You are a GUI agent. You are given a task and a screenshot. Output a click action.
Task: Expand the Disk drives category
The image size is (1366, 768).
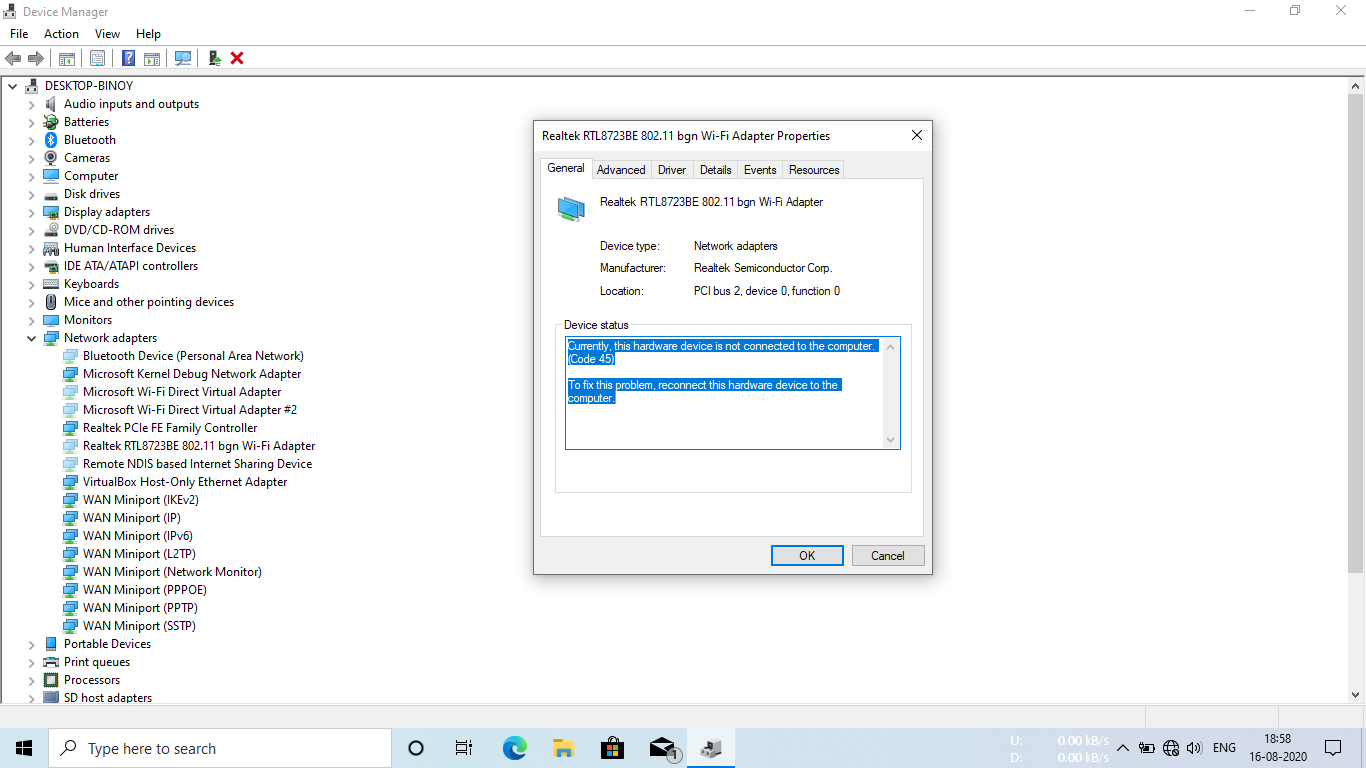tap(32, 194)
